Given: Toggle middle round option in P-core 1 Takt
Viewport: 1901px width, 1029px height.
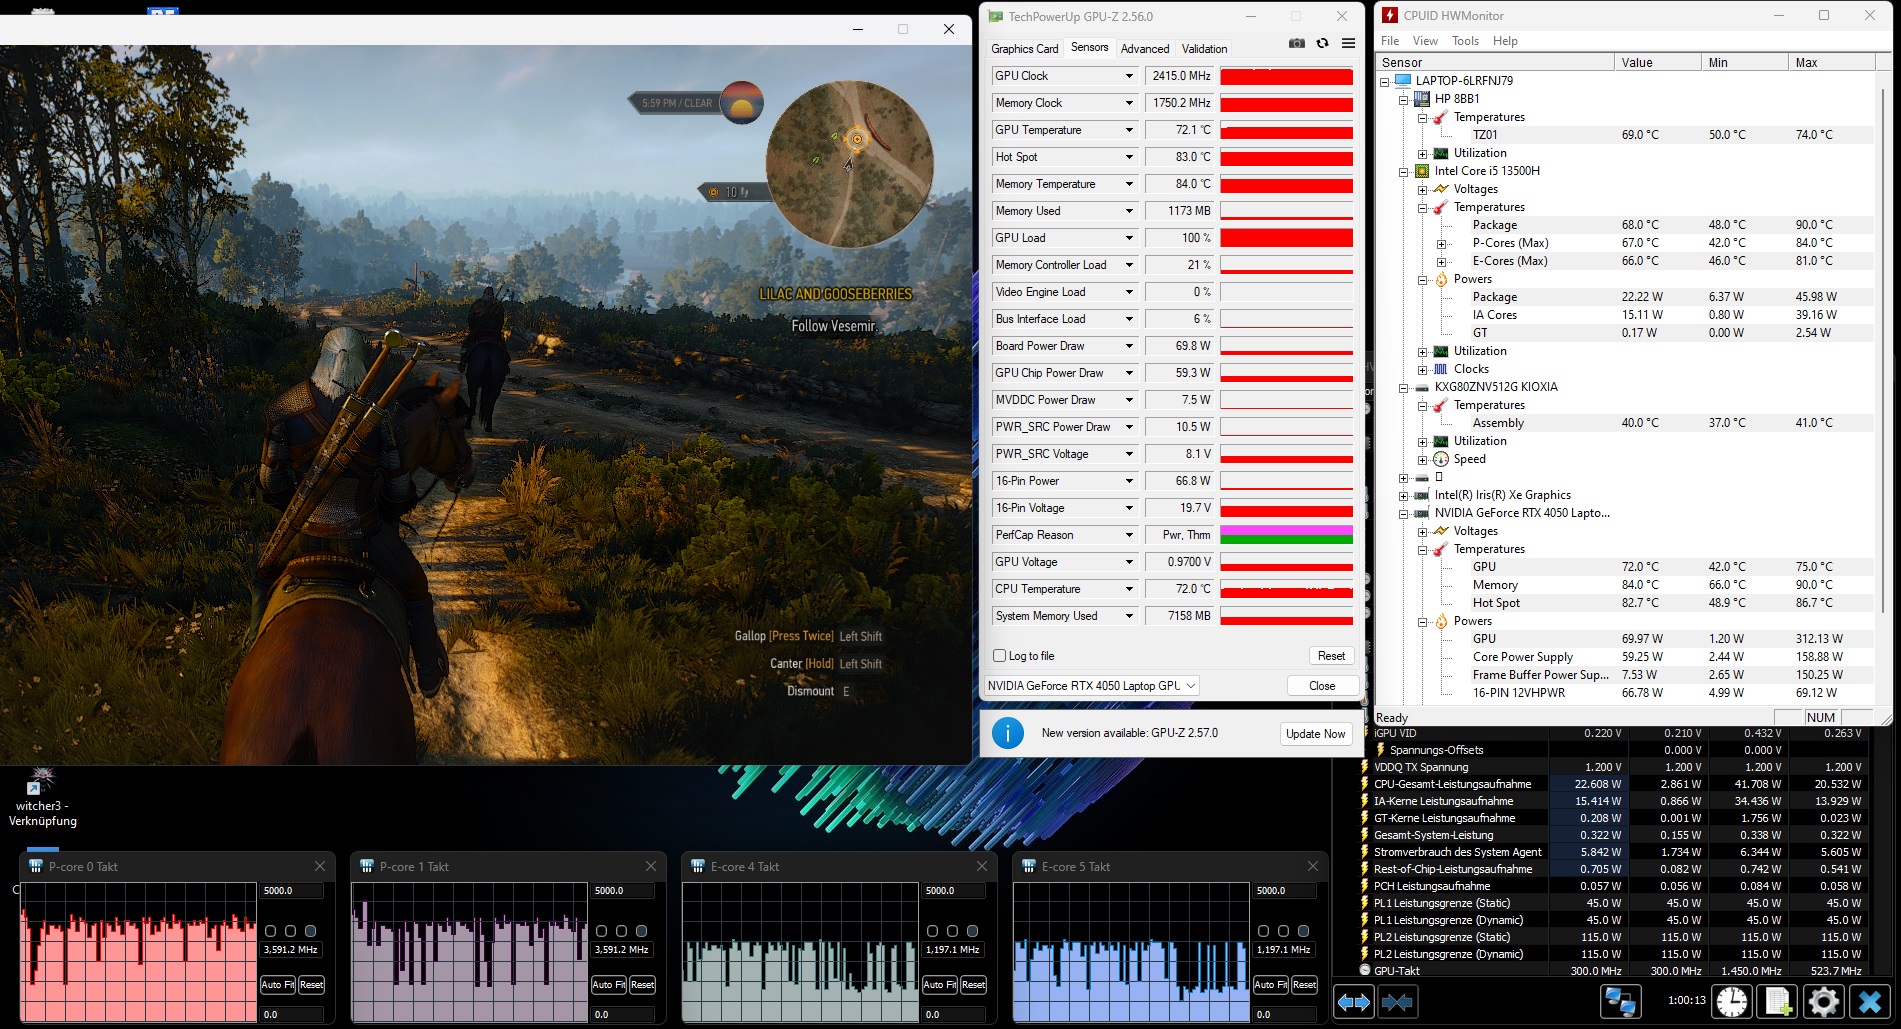Looking at the screenshot, I should click(x=621, y=931).
